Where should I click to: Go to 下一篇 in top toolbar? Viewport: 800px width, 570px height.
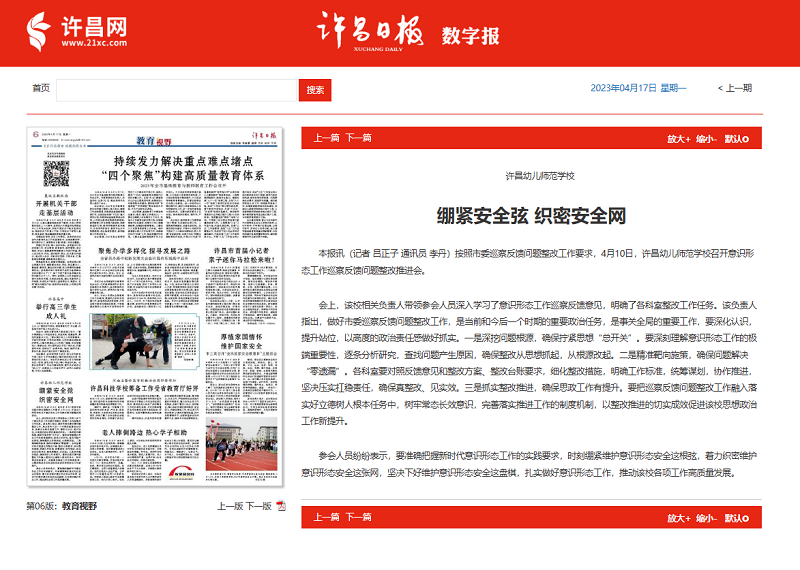coord(359,138)
